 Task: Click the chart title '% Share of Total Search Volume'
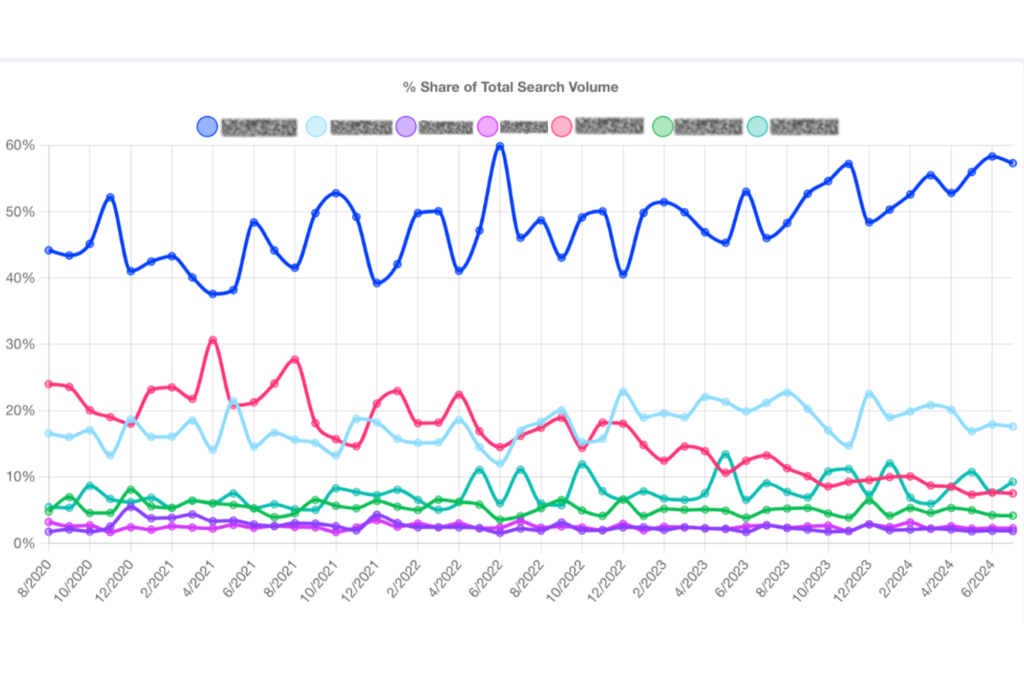tap(510, 87)
